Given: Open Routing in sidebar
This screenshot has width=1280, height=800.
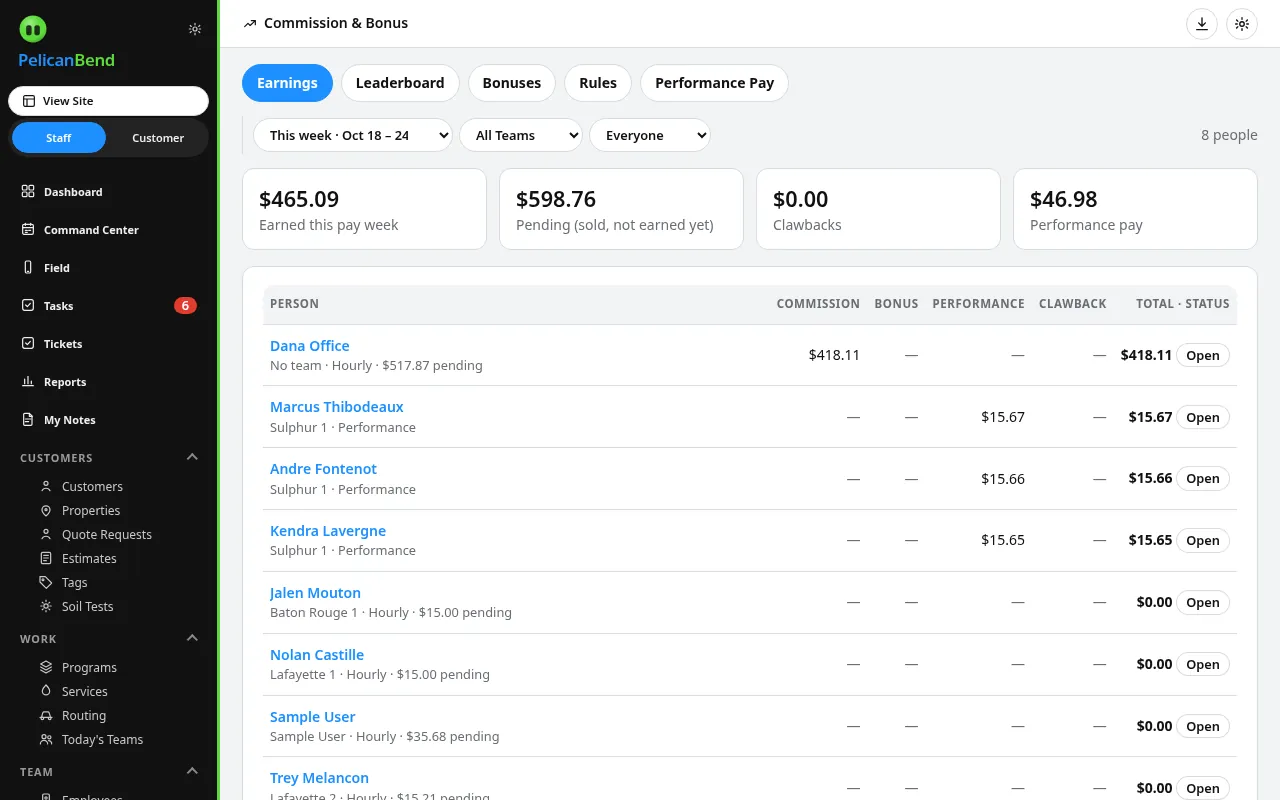Looking at the screenshot, I should click(84, 716).
